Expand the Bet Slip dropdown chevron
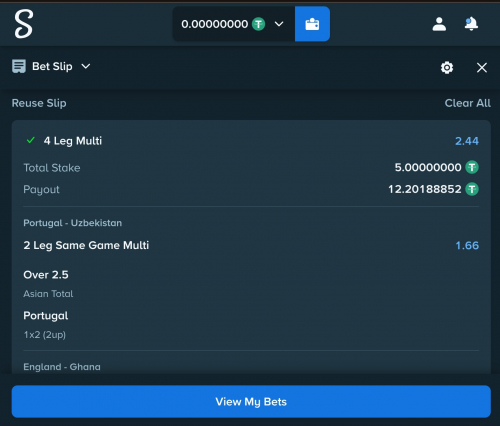This screenshot has width=500, height=426. point(86,66)
